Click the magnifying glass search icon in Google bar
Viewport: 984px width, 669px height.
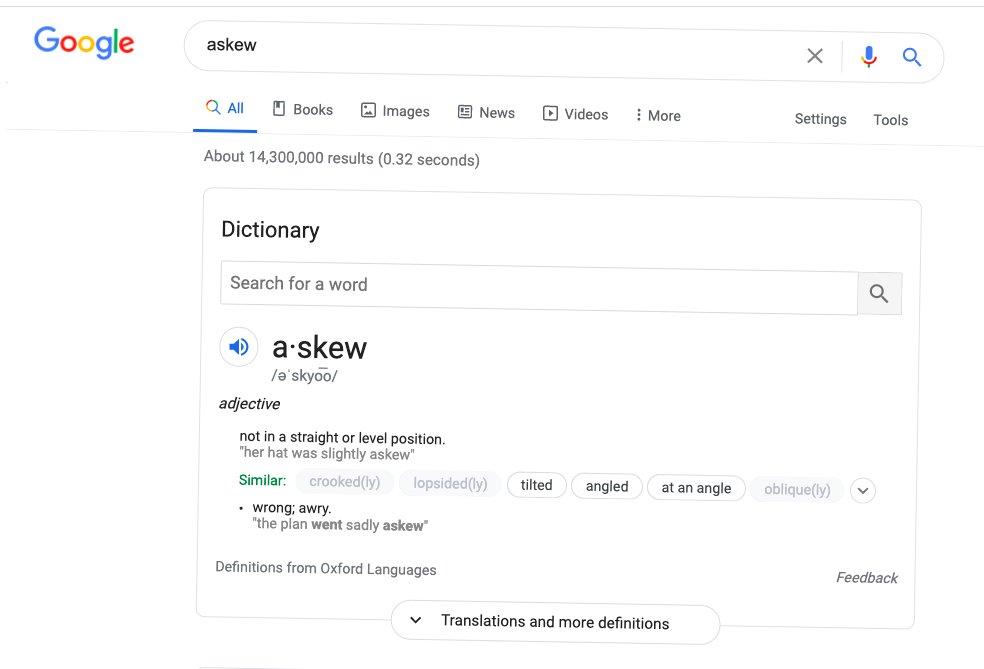click(911, 56)
